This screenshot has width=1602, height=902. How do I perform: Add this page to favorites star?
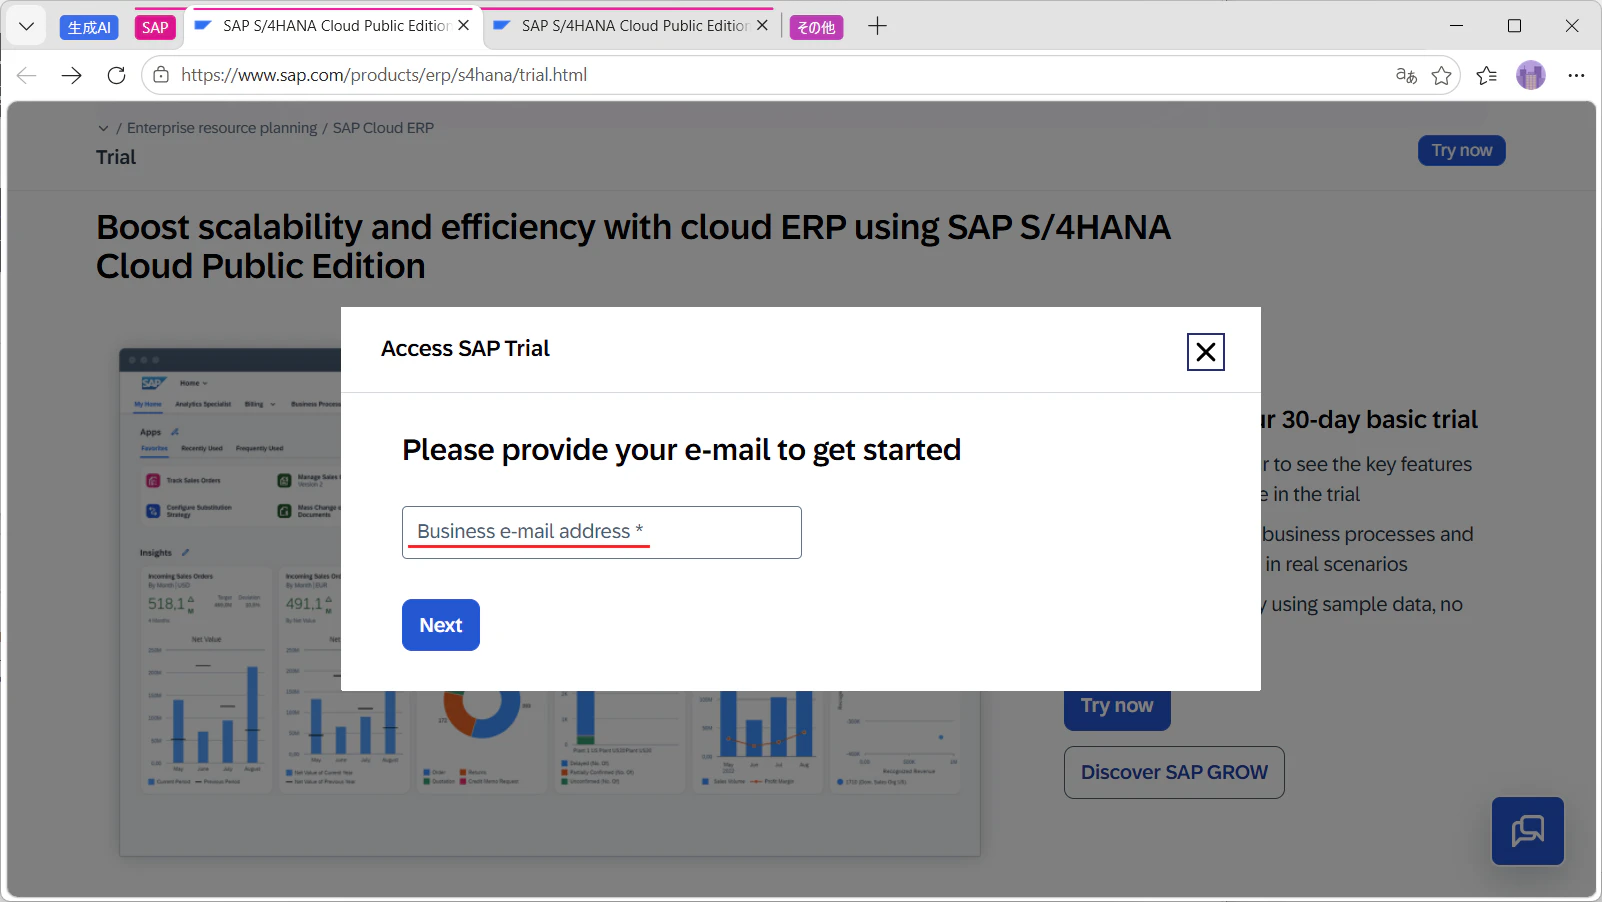1441,75
